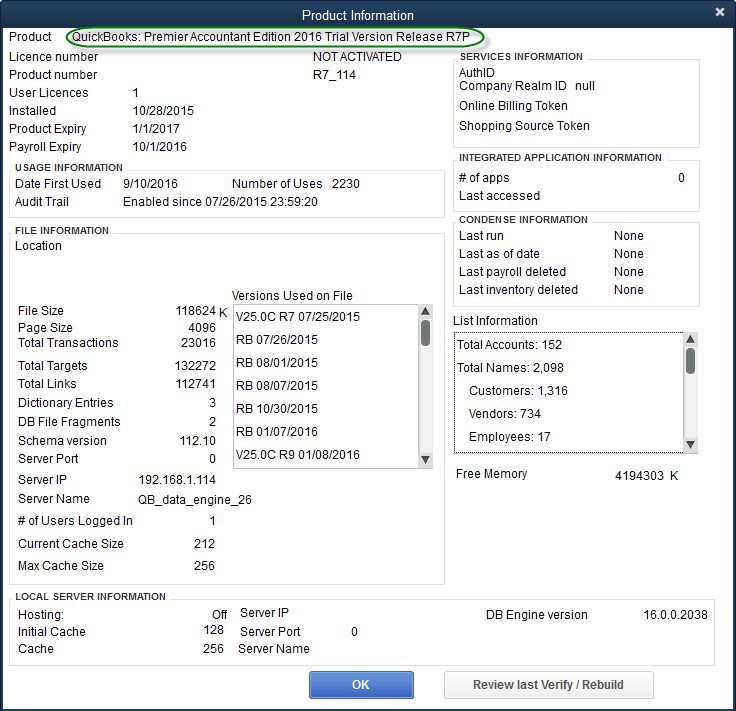
Task: Select version entry RB 10/30/2015
Action: coord(276,409)
